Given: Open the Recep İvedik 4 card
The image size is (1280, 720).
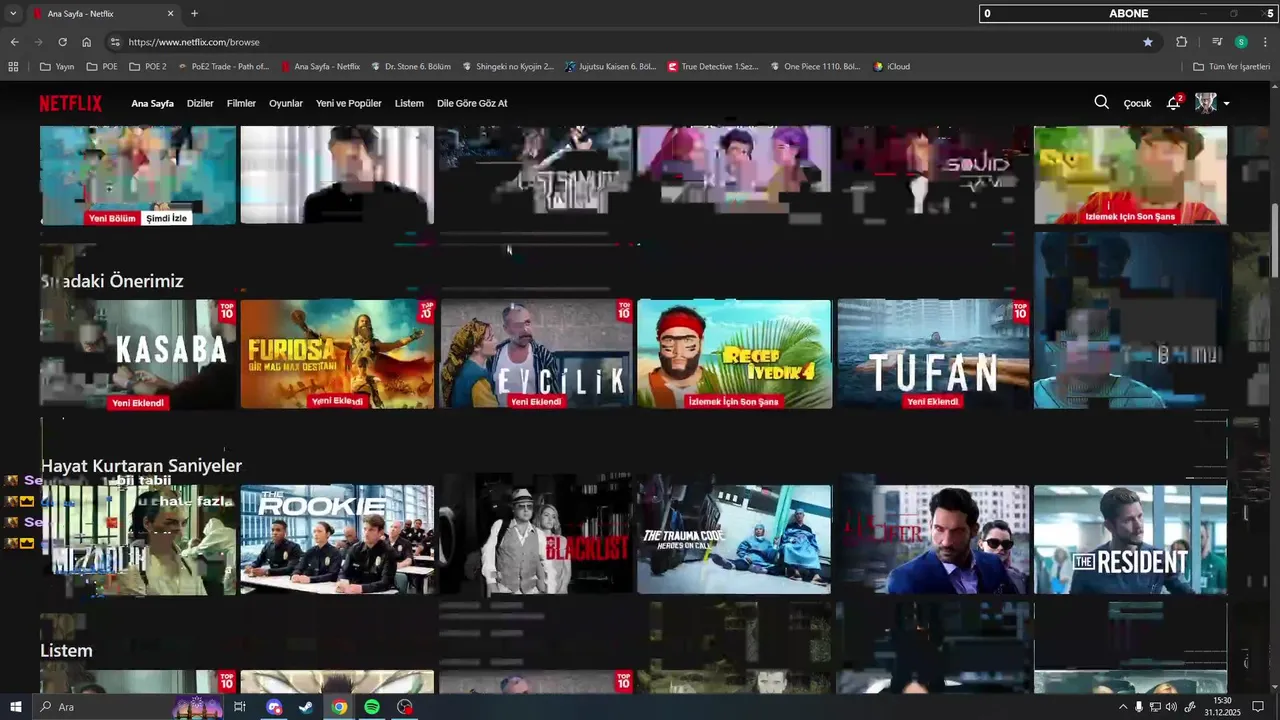Looking at the screenshot, I should 734,354.
